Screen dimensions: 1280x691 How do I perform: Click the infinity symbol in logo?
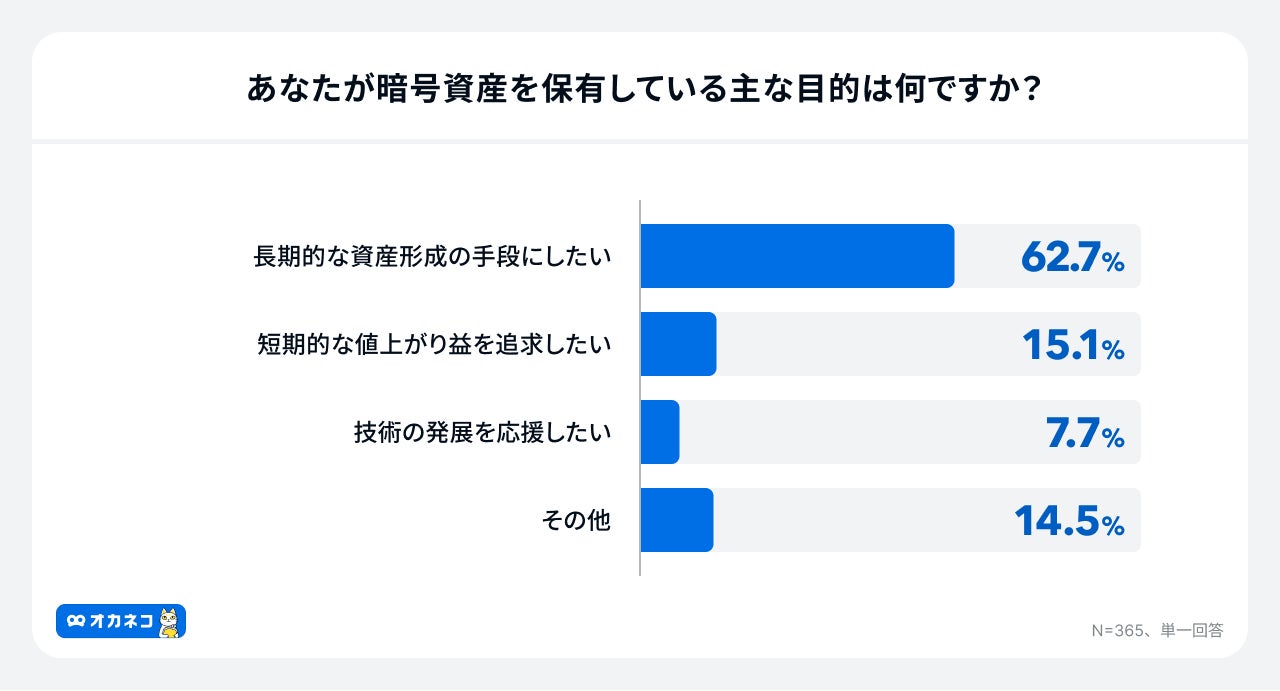point(76,622)
